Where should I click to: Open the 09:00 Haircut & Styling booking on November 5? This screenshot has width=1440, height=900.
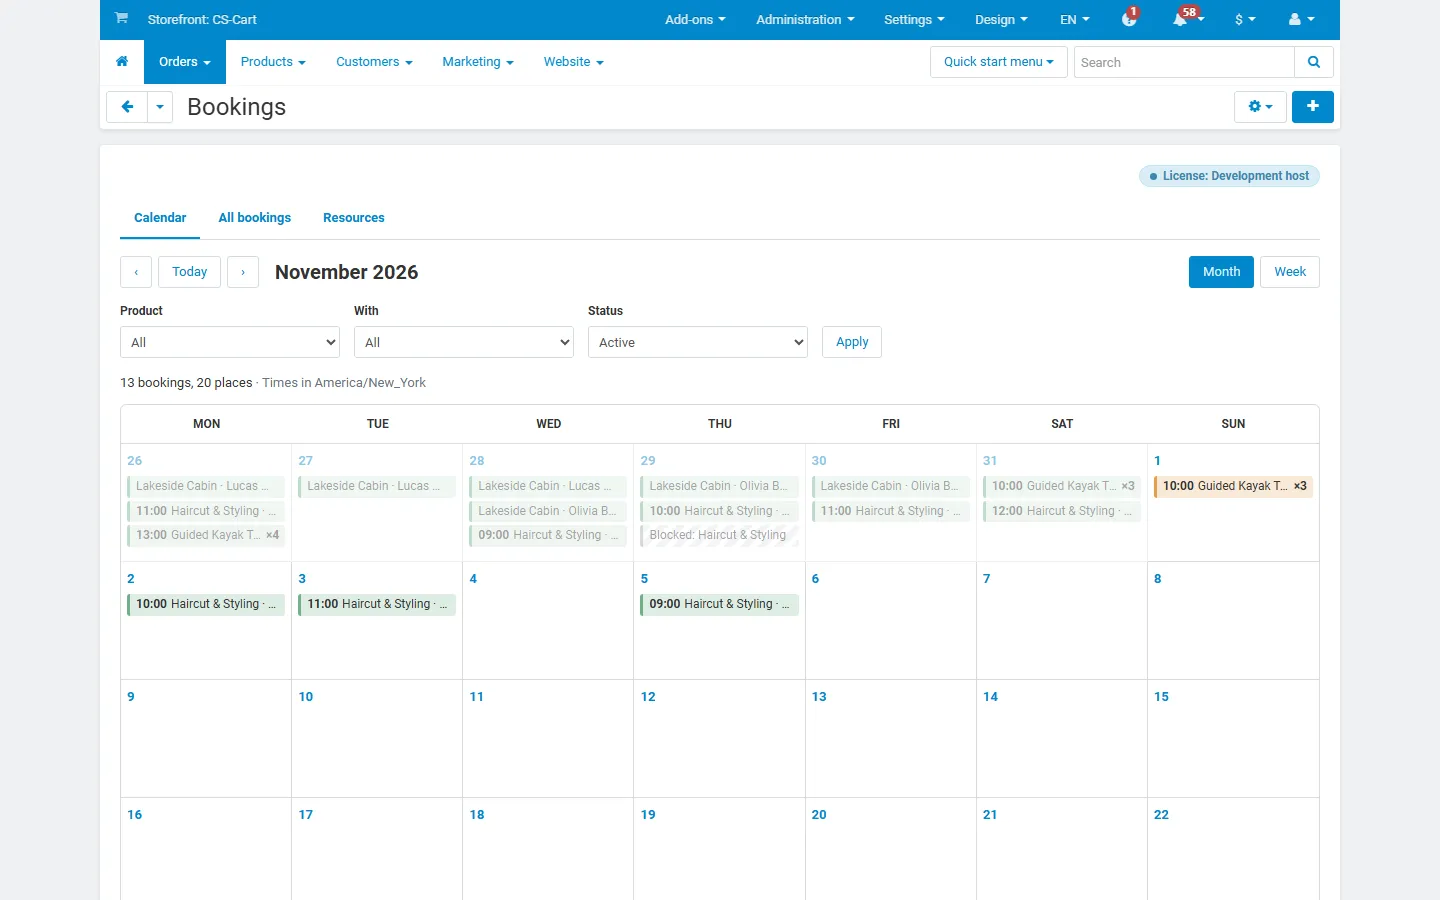pyautogui.click(x=719, y=604)
